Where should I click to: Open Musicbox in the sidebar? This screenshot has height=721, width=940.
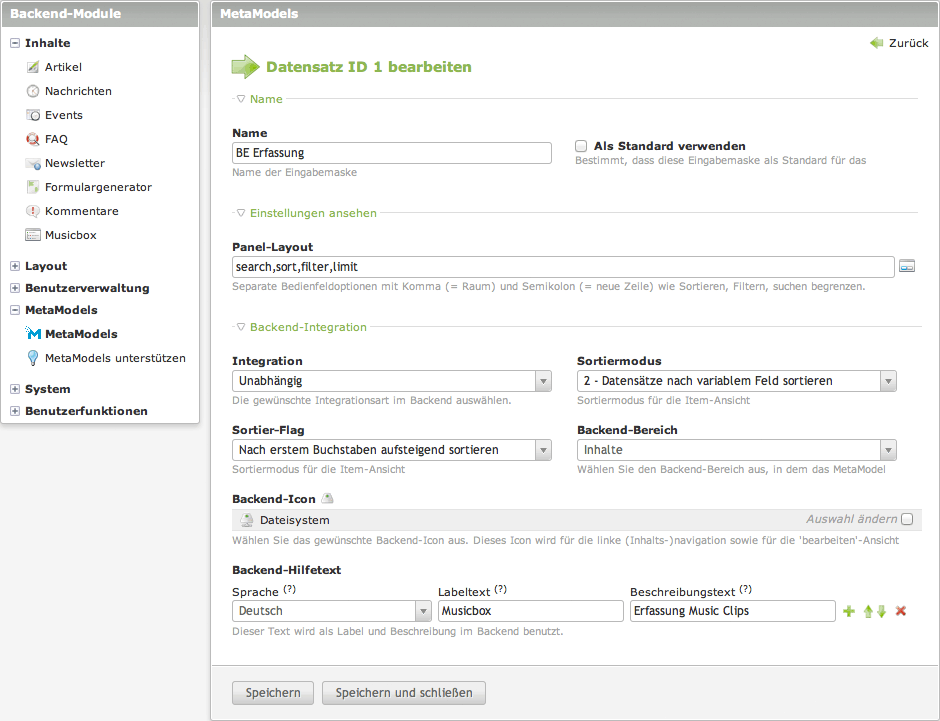point(70,235)
